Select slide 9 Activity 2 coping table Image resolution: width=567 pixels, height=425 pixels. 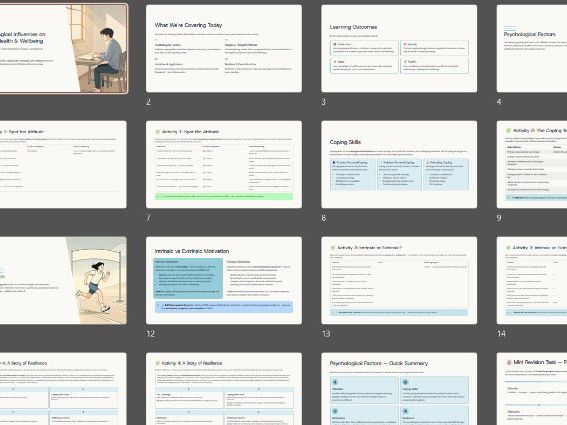point(532,165)
